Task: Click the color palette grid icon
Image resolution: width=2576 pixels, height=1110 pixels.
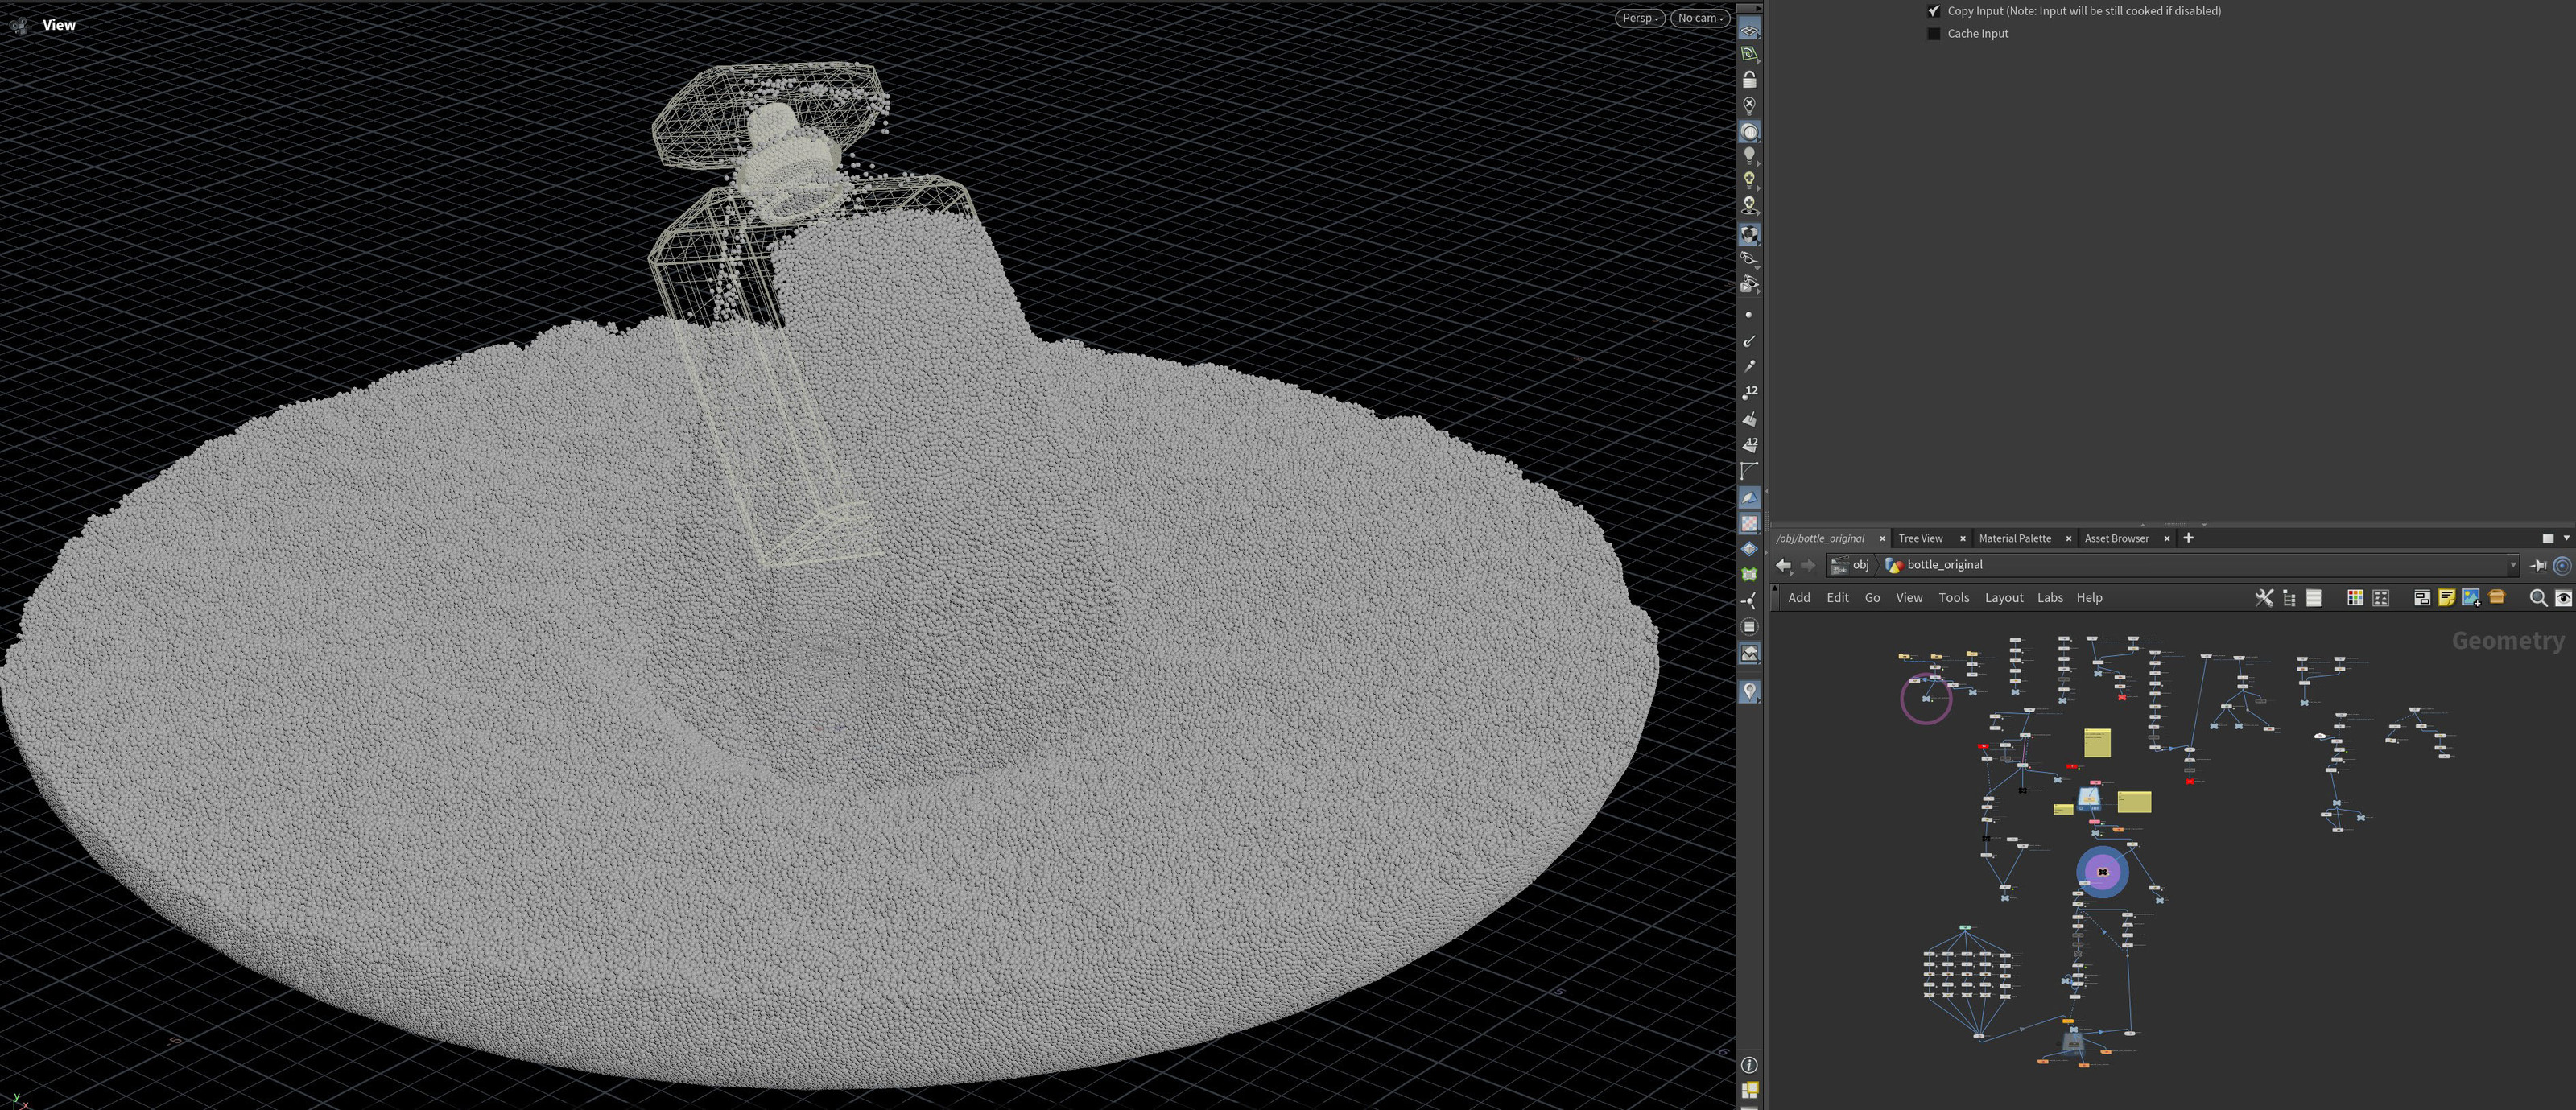Action: (x=2355, y=597)
